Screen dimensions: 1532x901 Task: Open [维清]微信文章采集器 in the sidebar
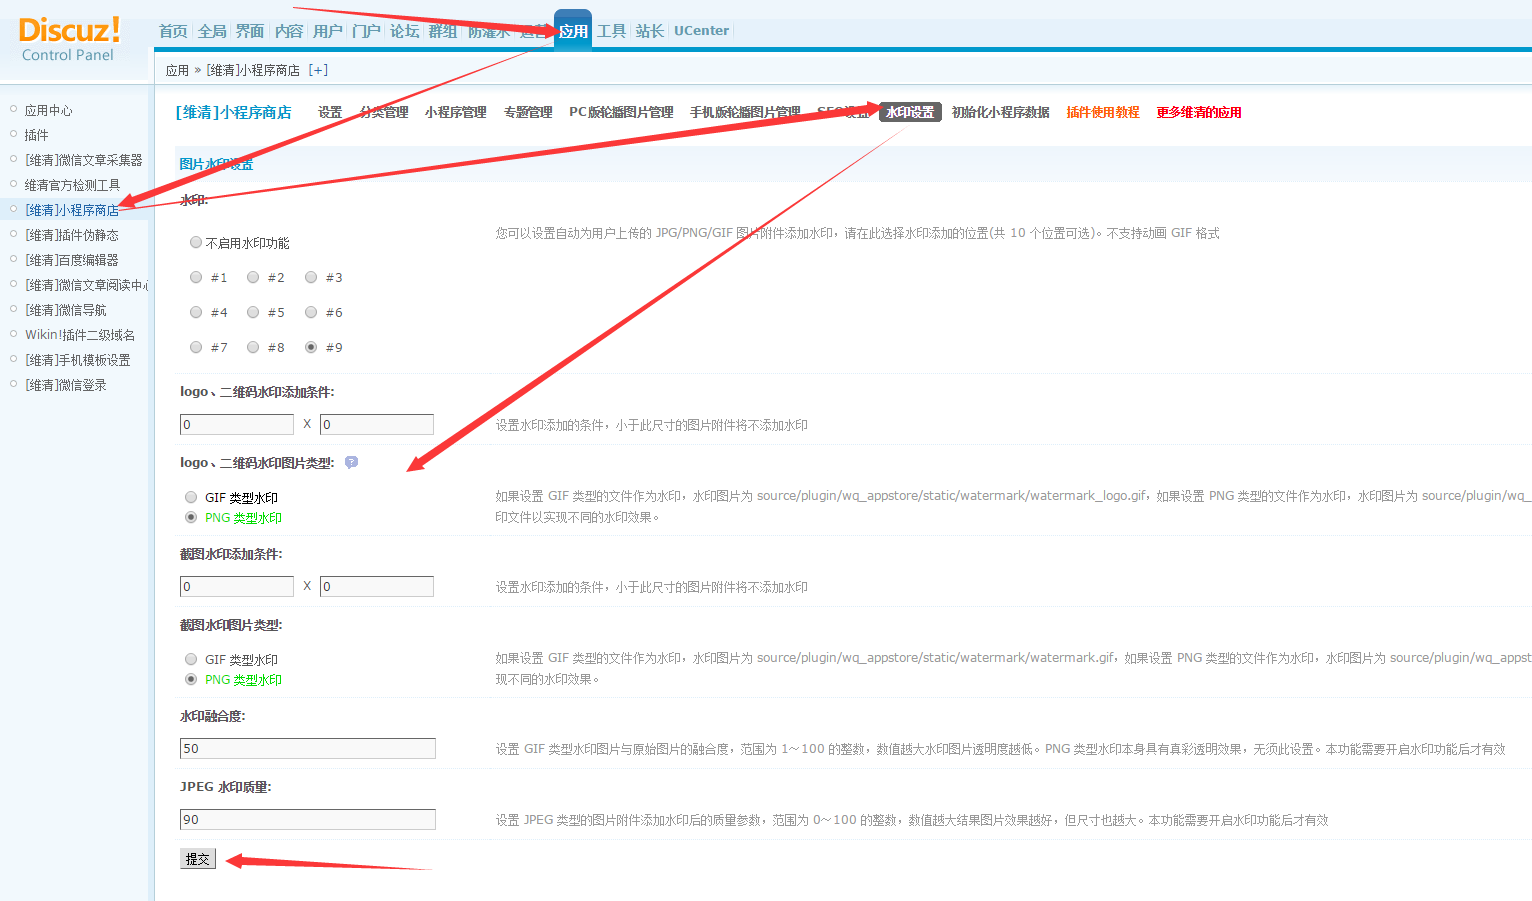(x=84, y=160)
